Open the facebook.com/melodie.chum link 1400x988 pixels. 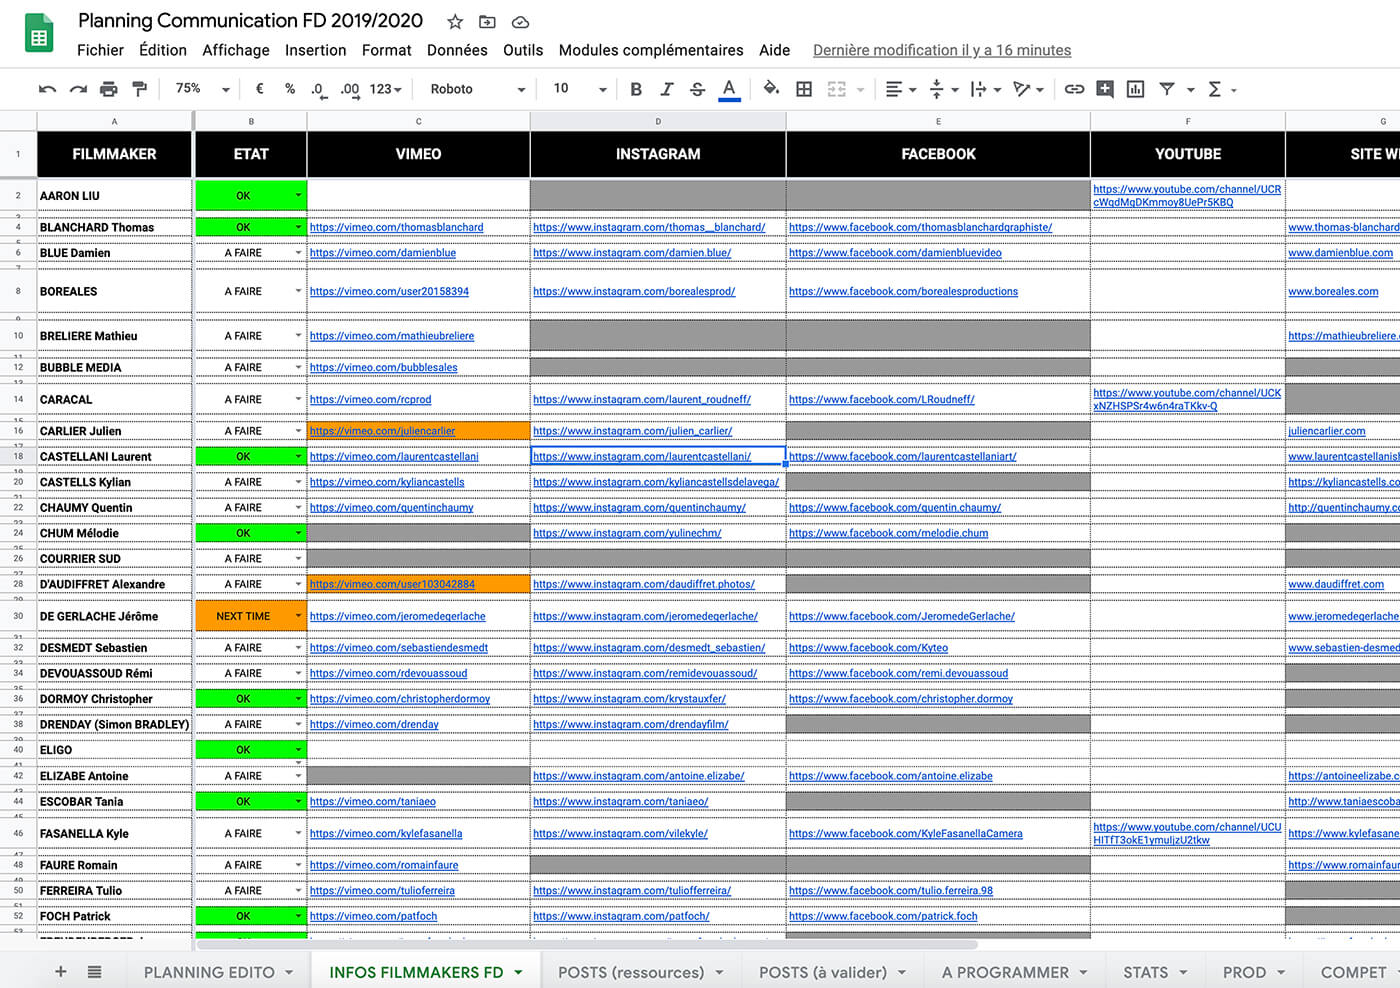coord(888,533)
